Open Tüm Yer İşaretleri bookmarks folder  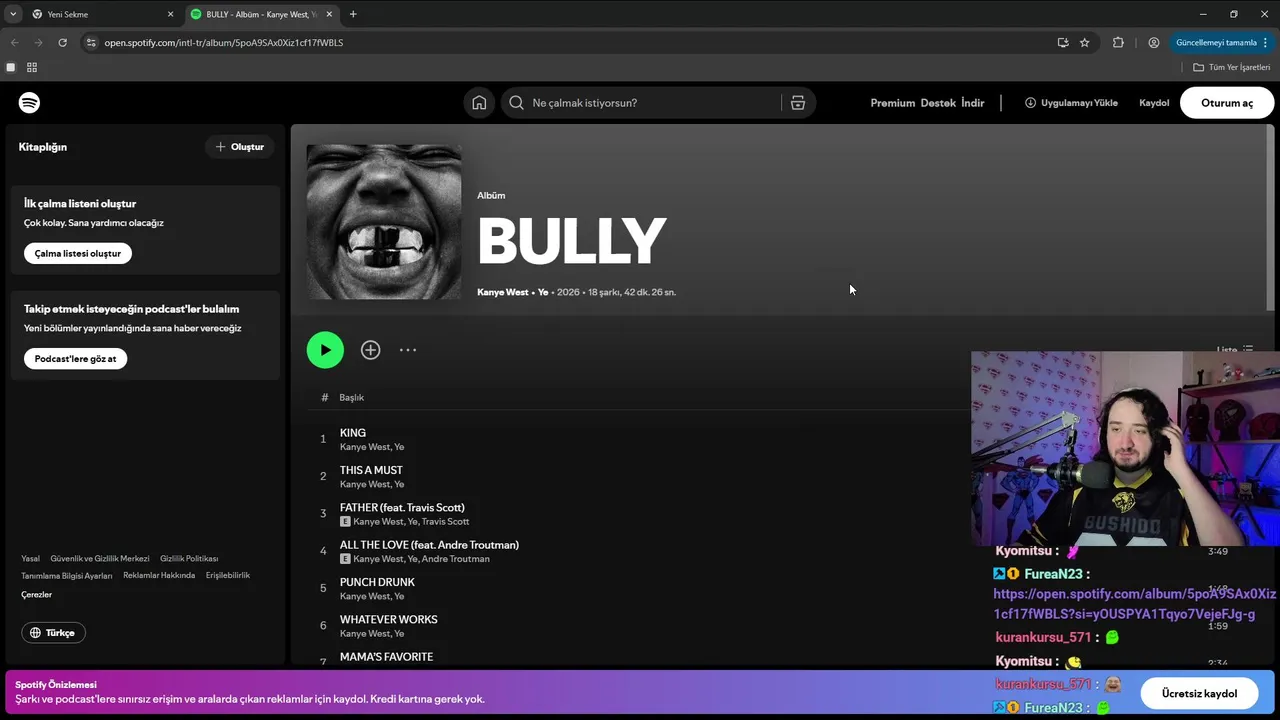point(1231,67)
